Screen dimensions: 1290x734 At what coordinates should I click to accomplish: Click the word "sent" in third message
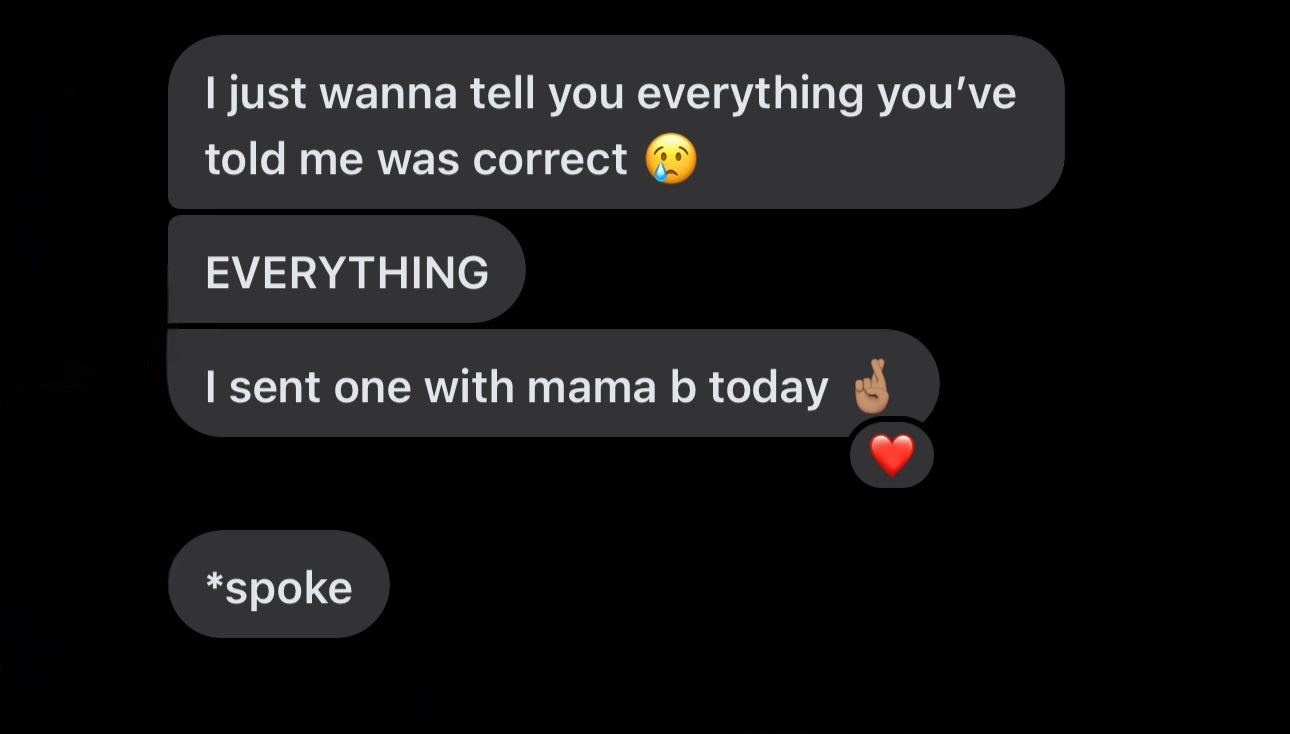pyautogui.click(x=274, y=387)
